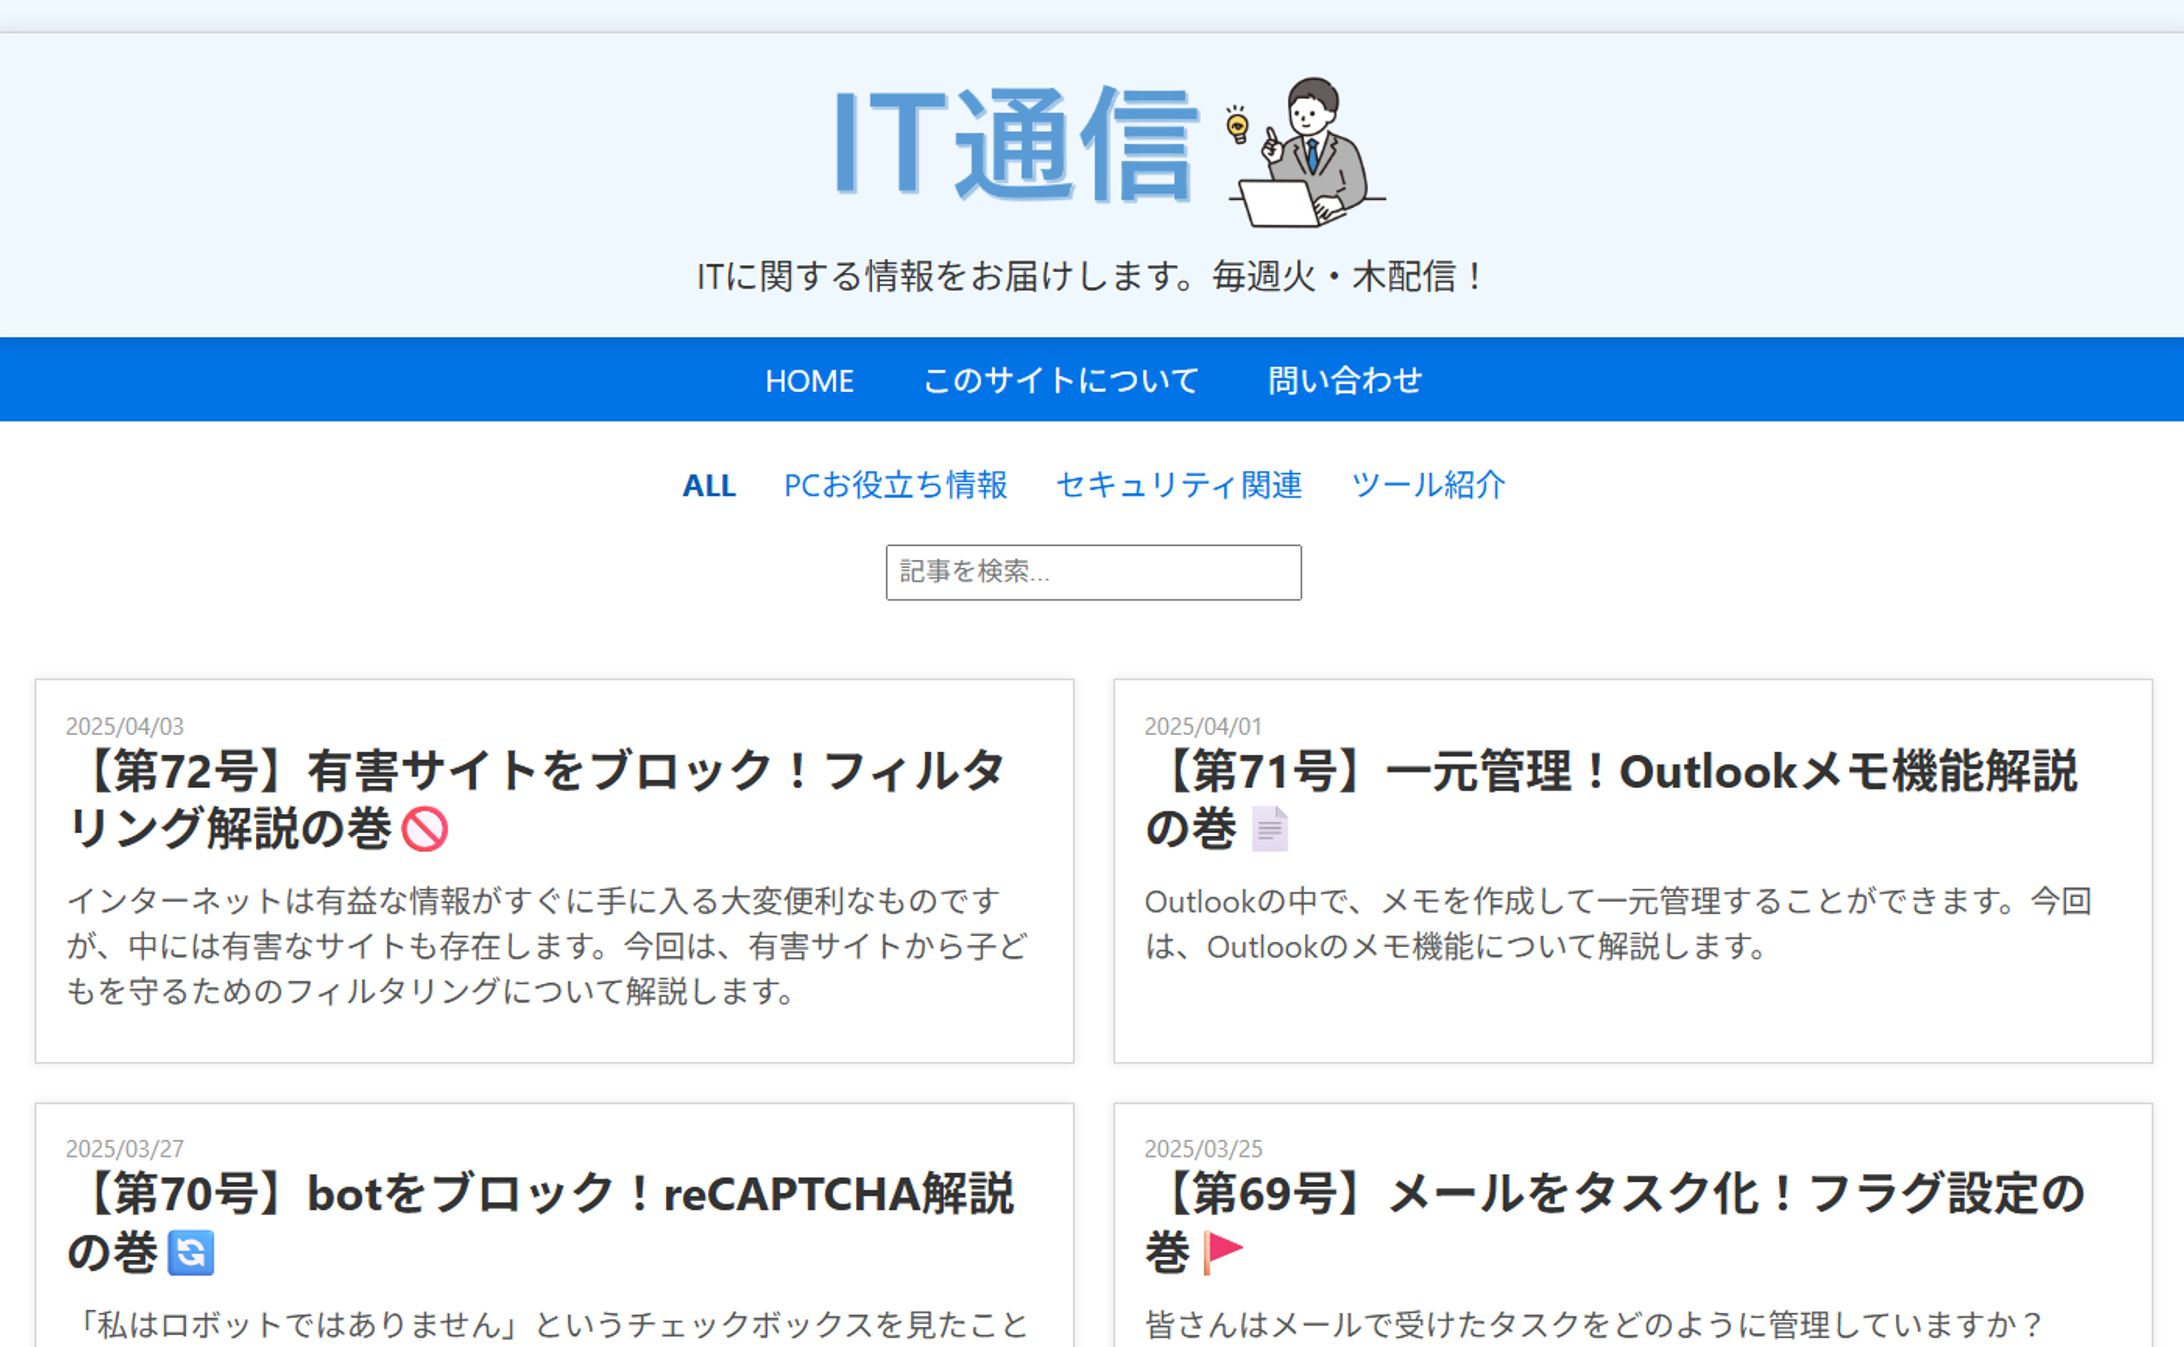This screenshot has height=1347, width=2184.
Task: Click the memo emoji in the Outlook article title
Action: [x=1270, y=828]
